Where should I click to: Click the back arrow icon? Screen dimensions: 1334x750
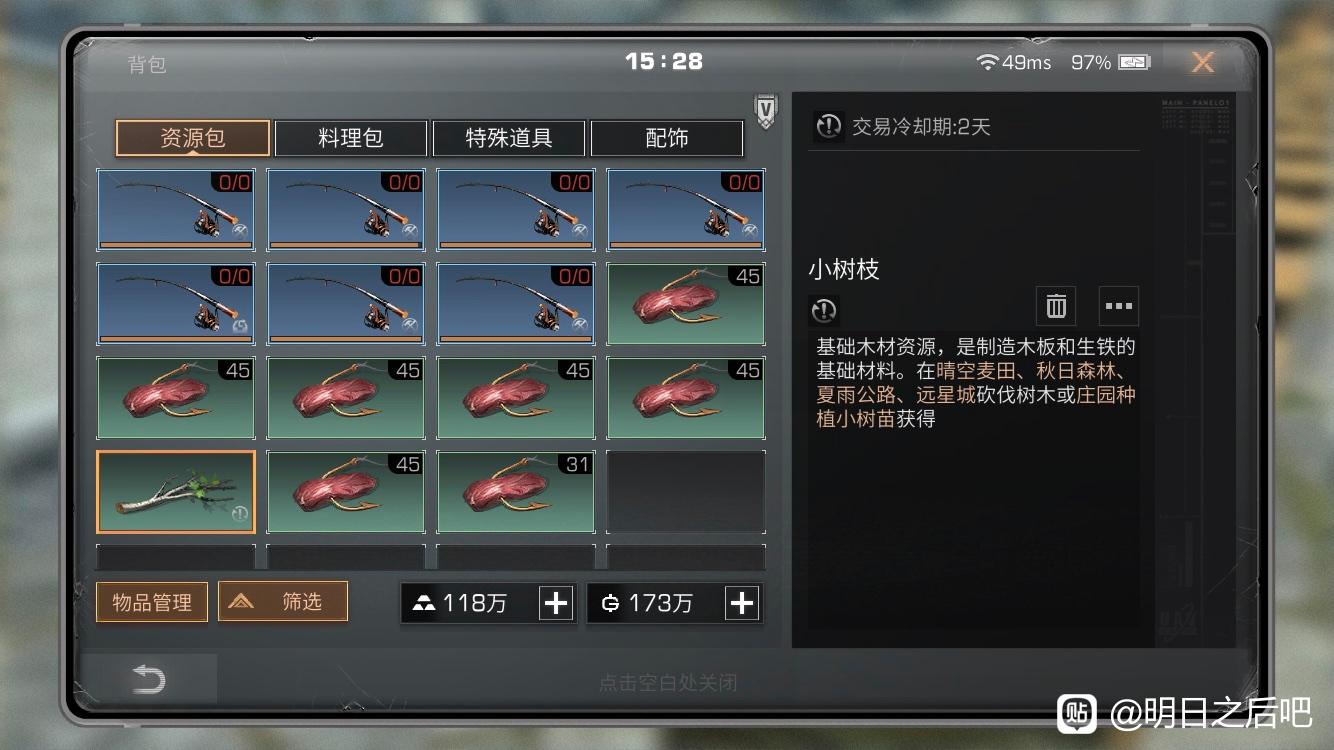(x=148, y=681)
